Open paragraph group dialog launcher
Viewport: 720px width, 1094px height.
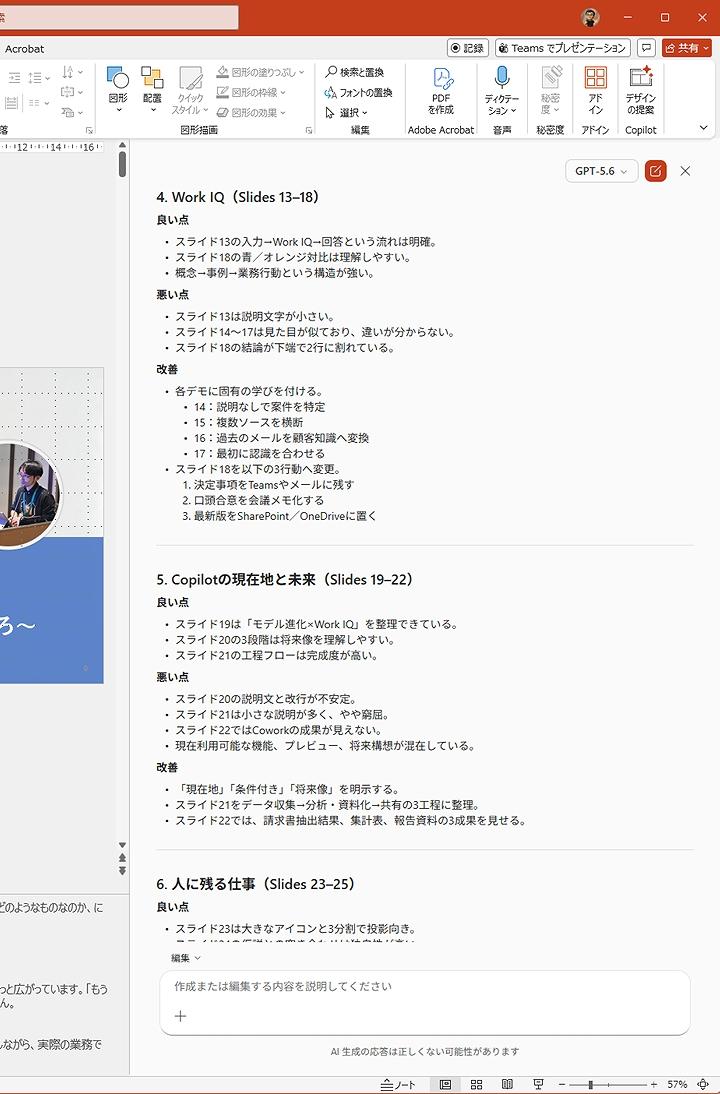[89, 130]
